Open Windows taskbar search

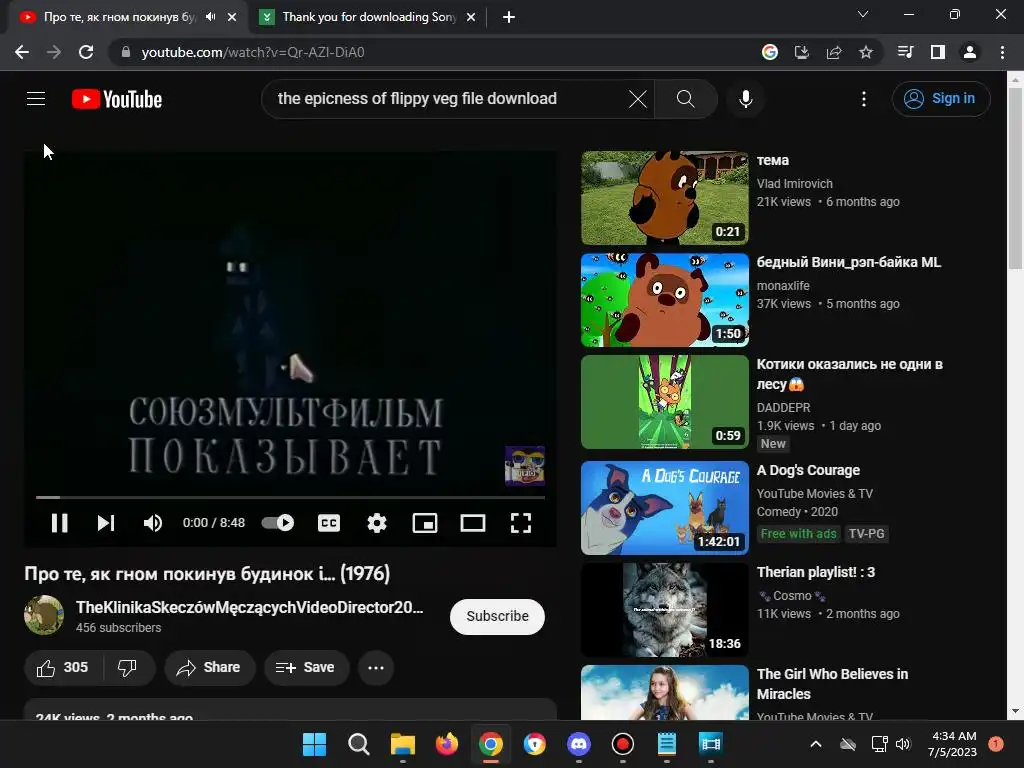359,744
